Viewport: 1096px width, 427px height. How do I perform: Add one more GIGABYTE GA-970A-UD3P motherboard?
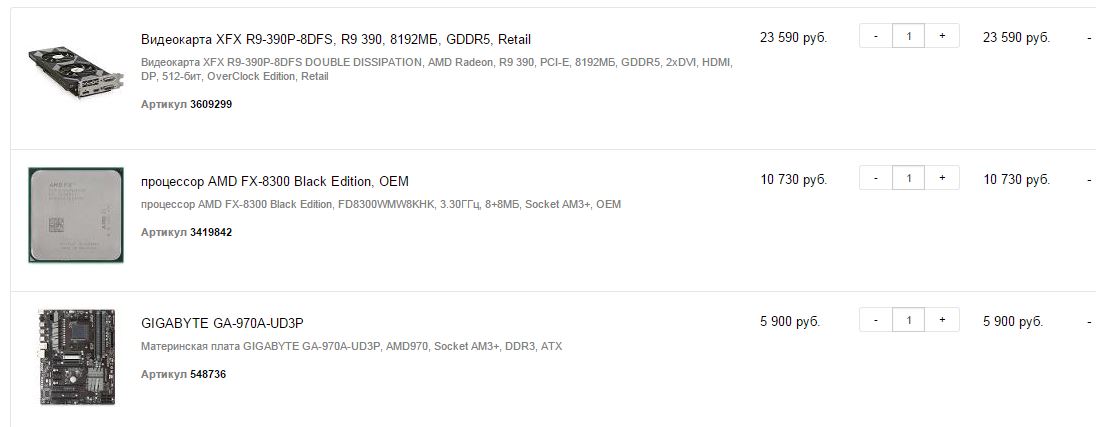(x=942, y=321)
